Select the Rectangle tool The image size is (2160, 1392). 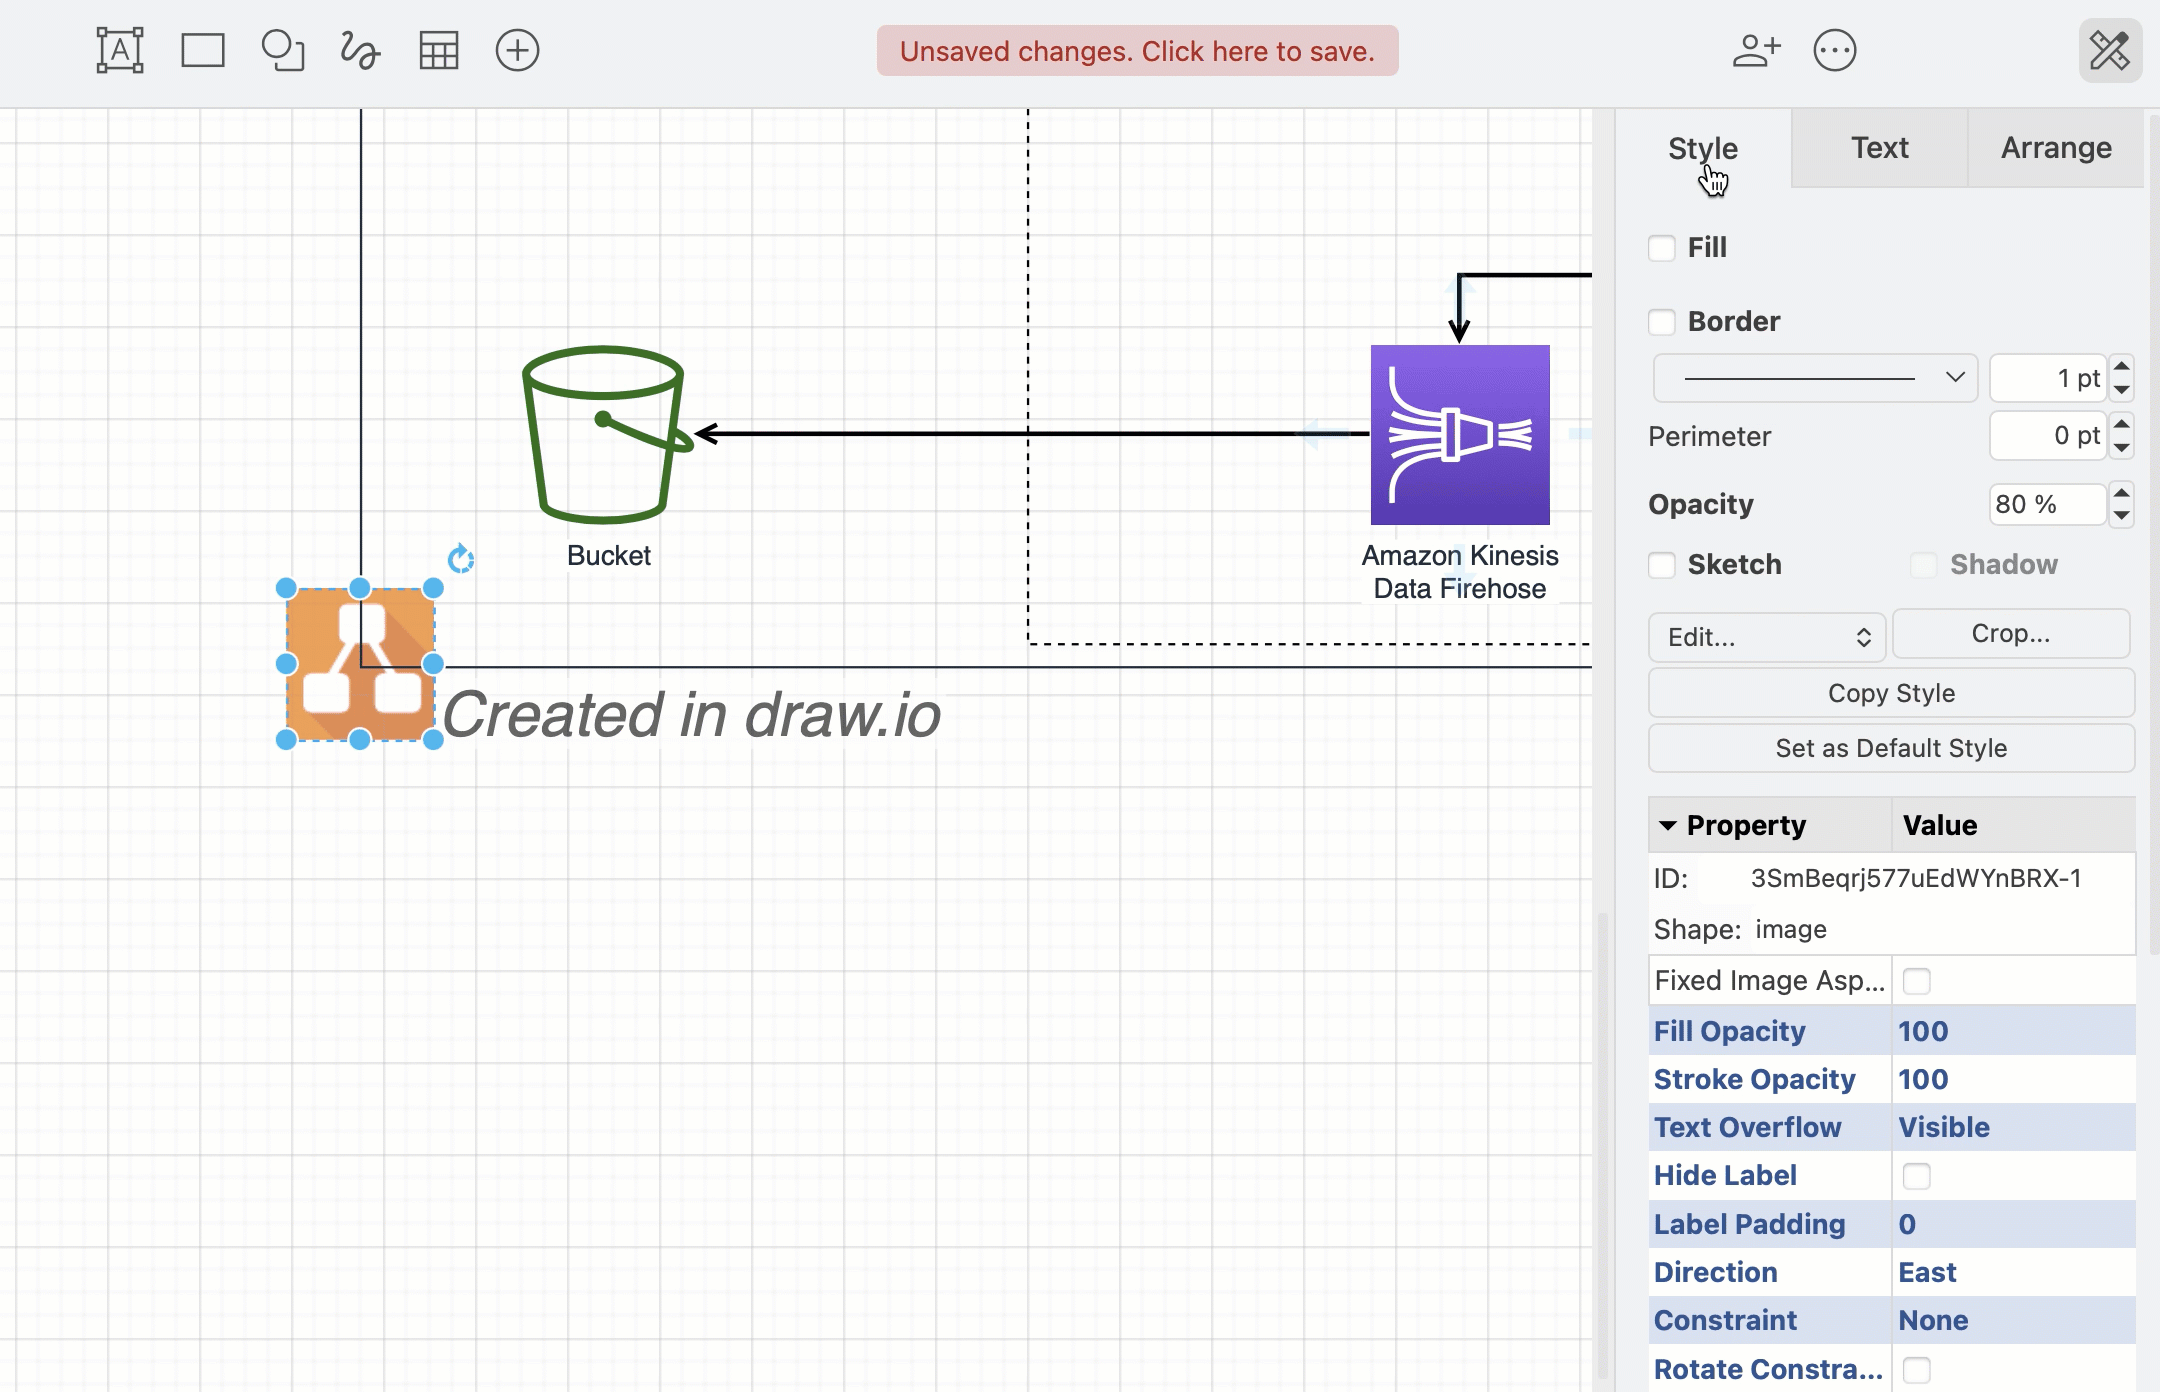tap(202, 49)
